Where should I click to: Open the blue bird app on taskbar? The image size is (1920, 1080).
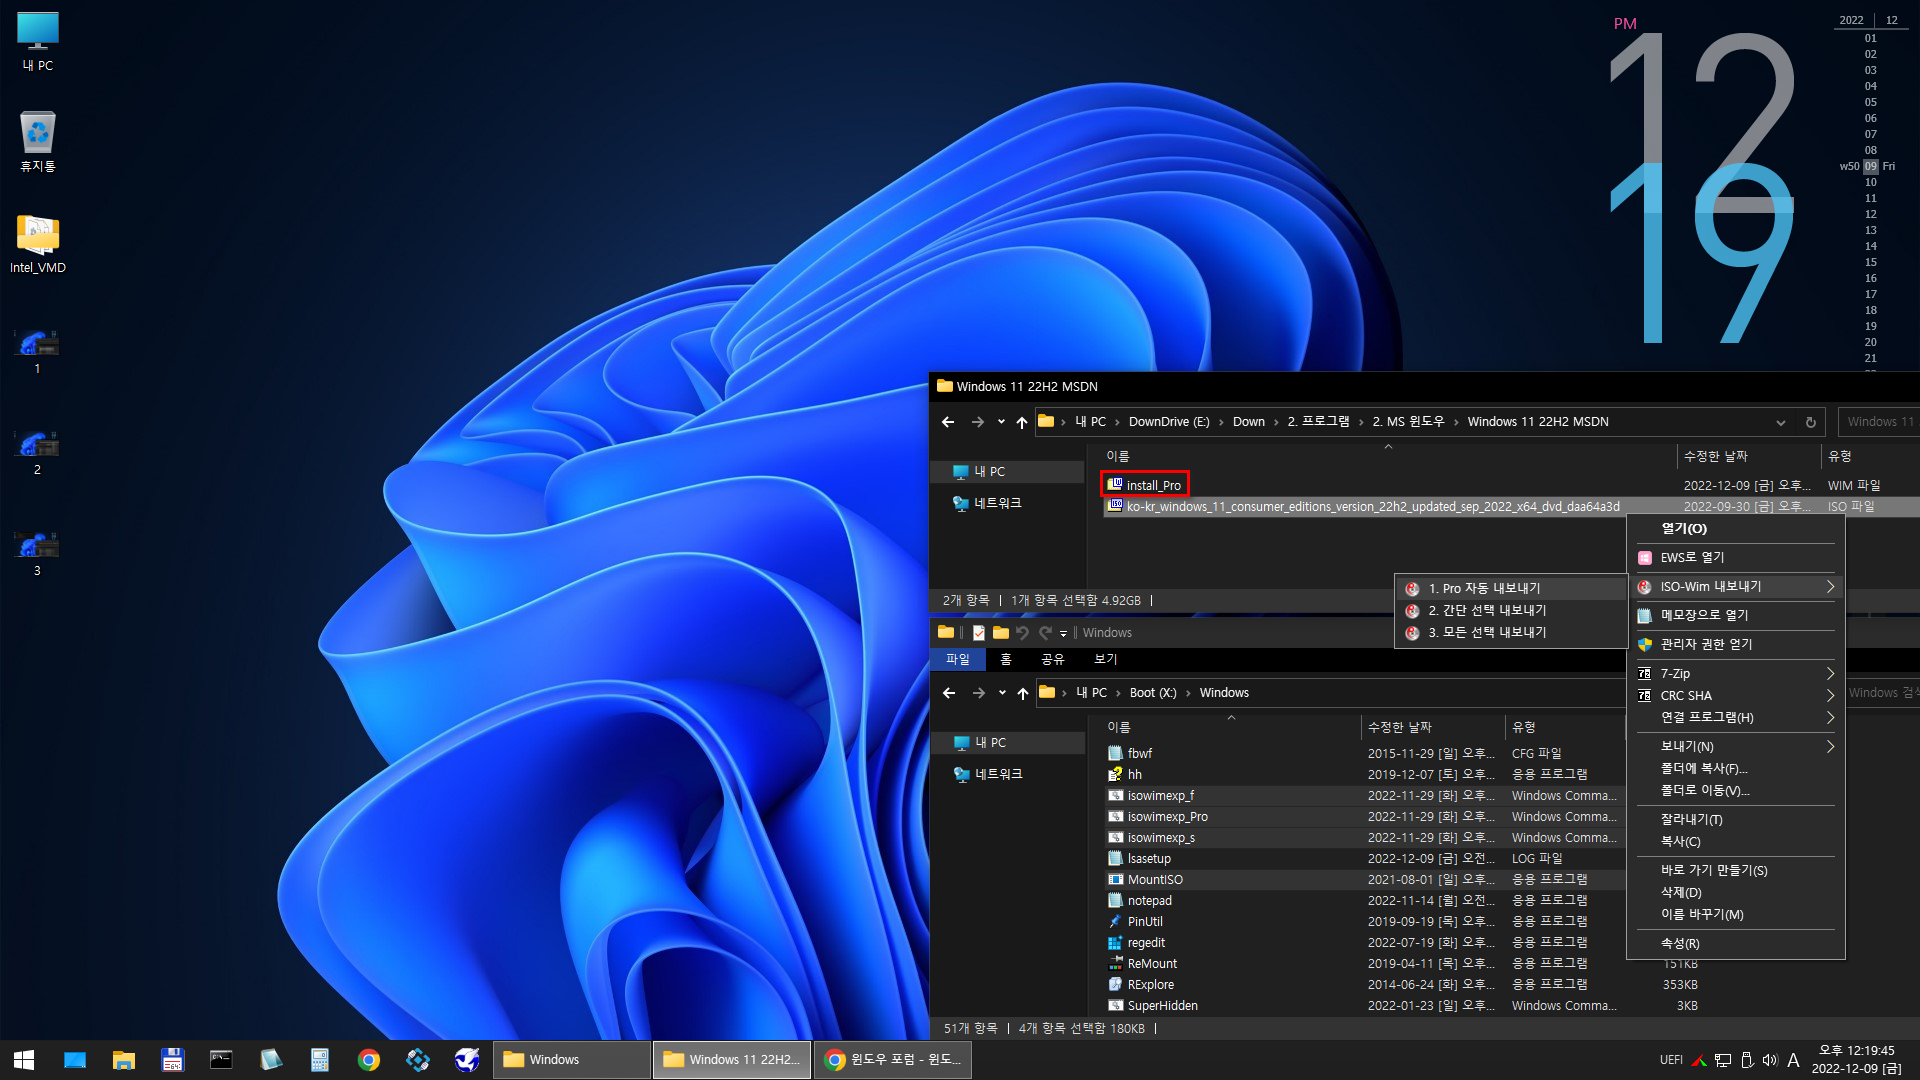[x=466, y=1059]
